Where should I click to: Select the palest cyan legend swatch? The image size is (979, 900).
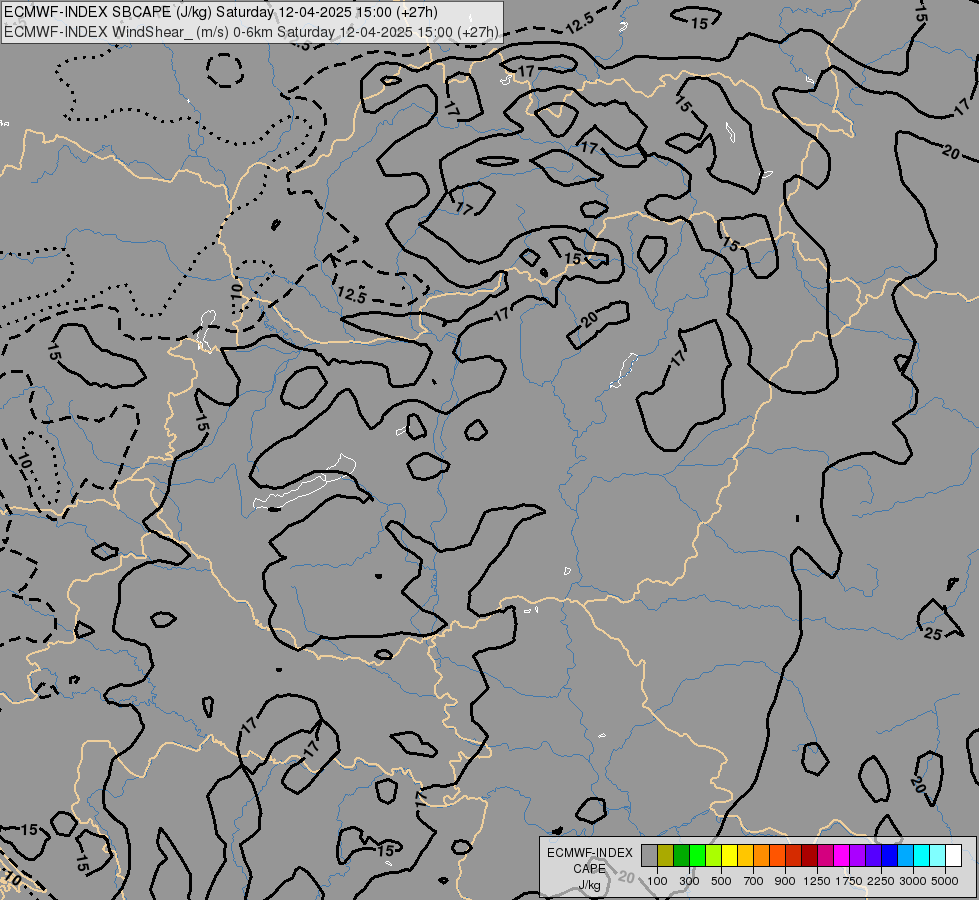[x=937, y=855]
